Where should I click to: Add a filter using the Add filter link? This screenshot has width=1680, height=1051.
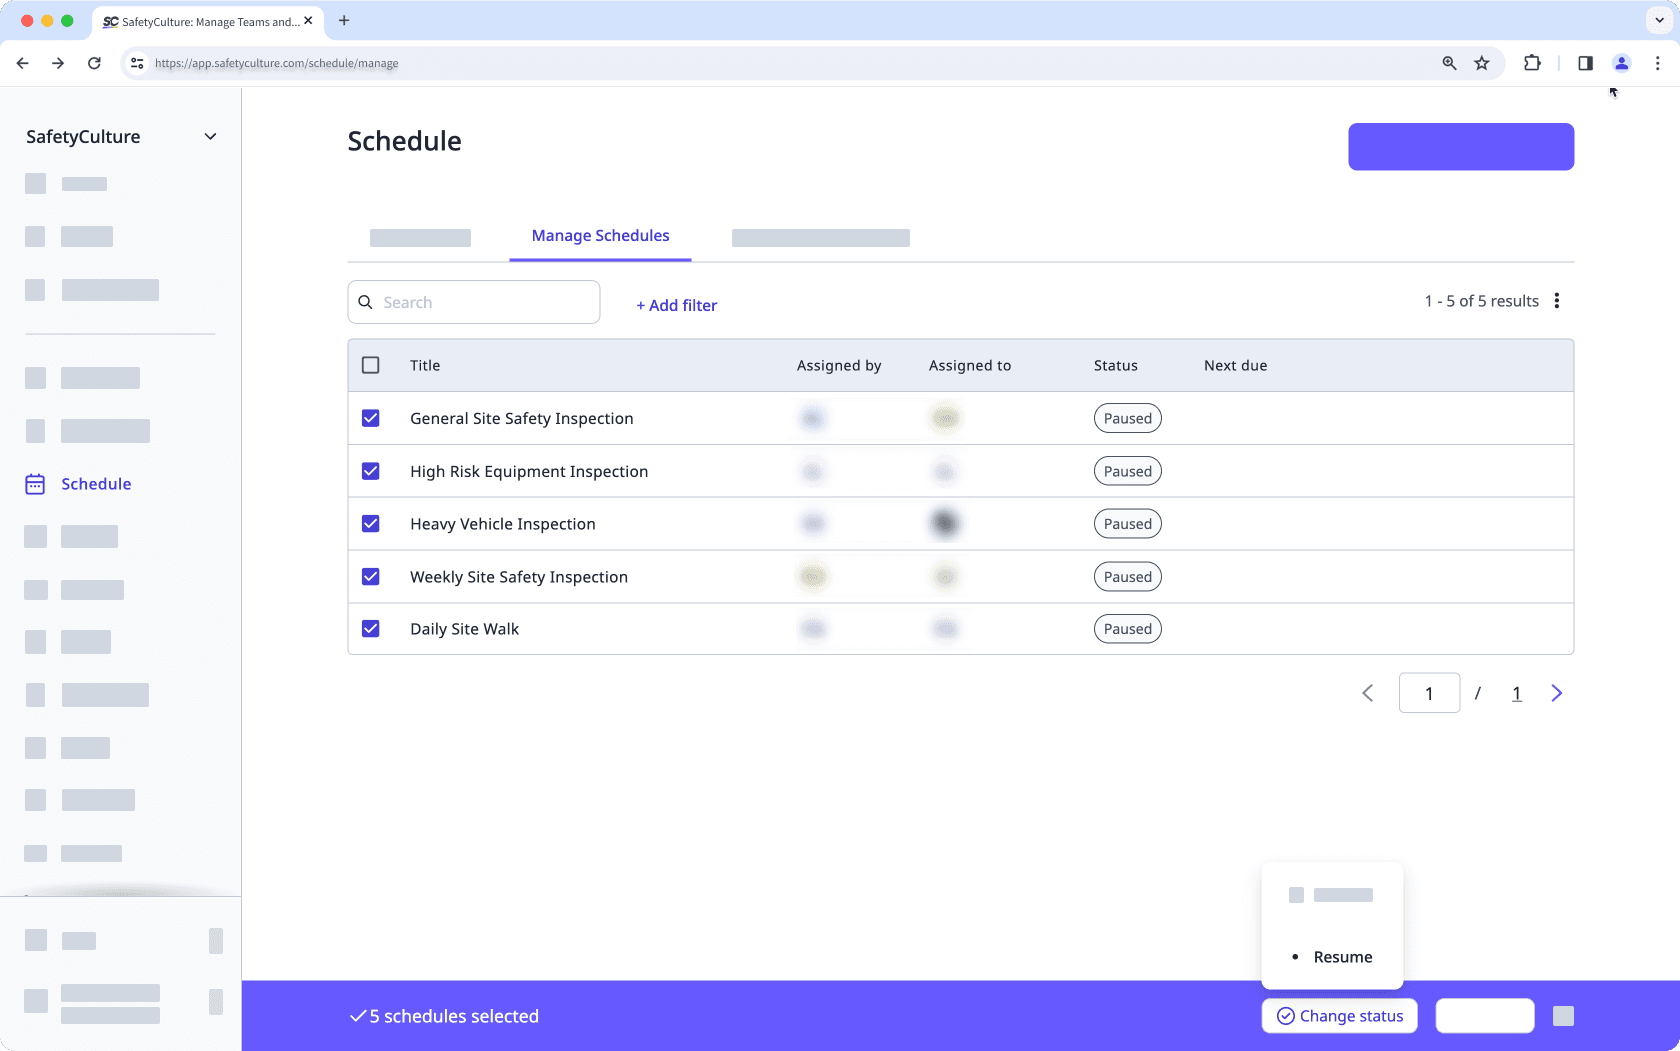coord(676,305)
